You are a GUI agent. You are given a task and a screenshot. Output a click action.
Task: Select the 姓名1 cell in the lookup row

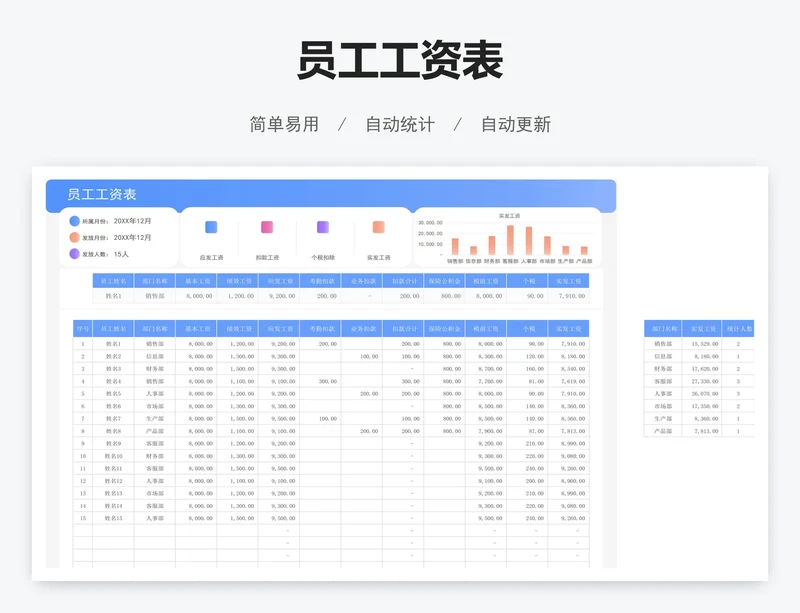click(x=113, y=296)
